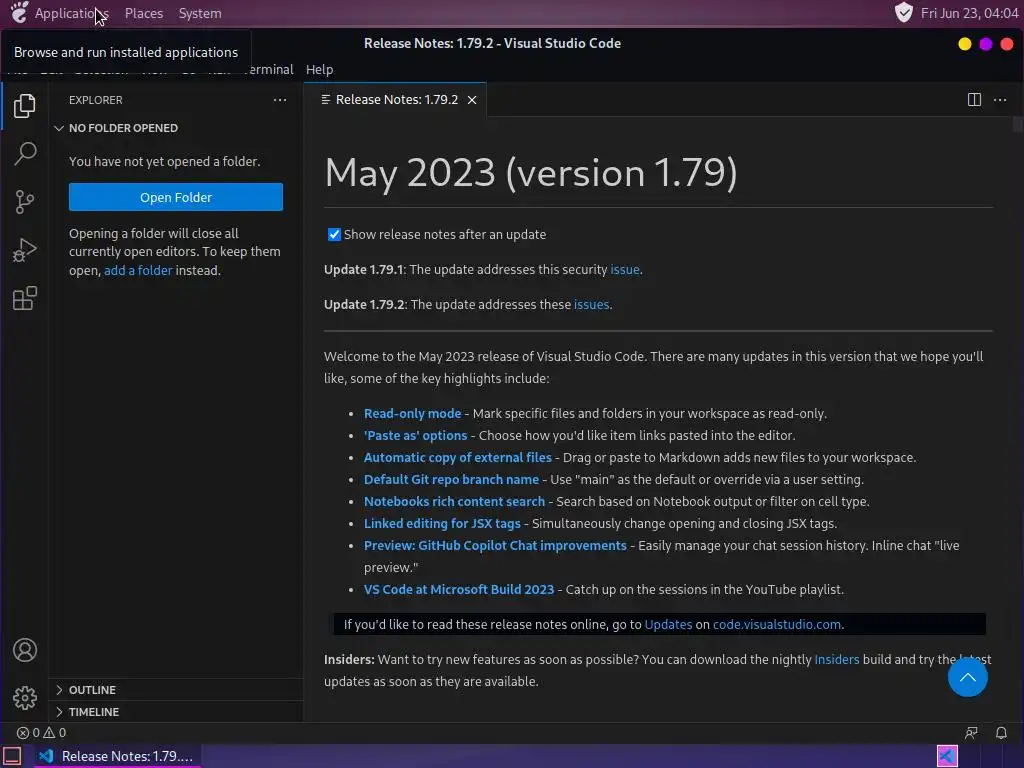Image resolution: width=1024 pixels, height=768 pixels.
Task: Open the System menu
Action: pos(200,13)
